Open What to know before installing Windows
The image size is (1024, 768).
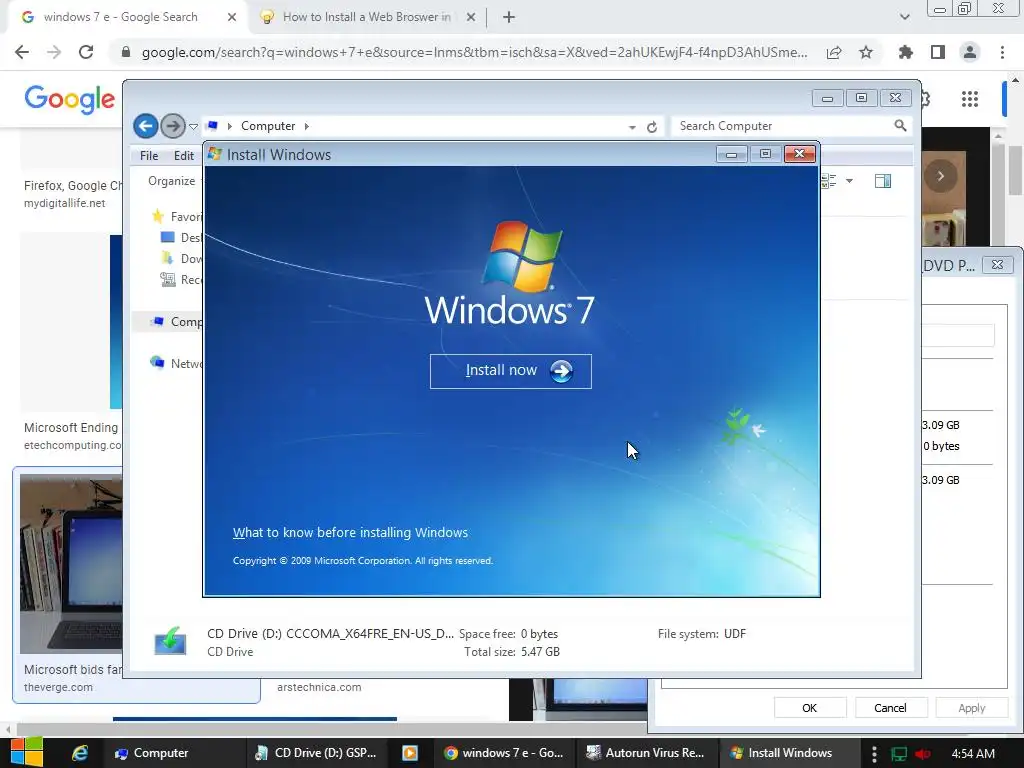(x=350, y=532)
